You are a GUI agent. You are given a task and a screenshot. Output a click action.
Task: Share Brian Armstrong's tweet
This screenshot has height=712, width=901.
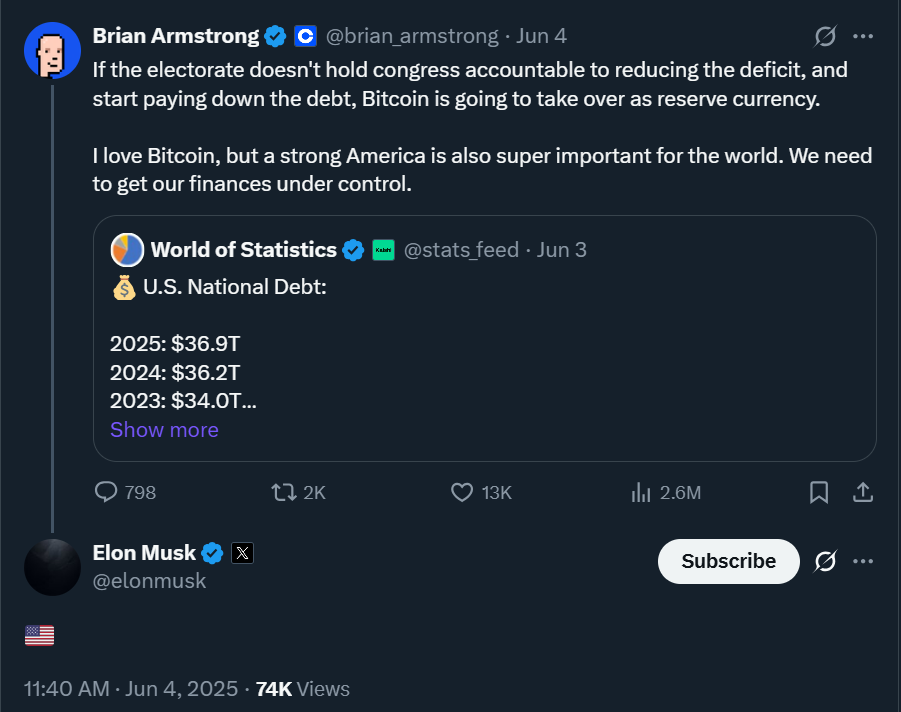(x=863, y=492)
